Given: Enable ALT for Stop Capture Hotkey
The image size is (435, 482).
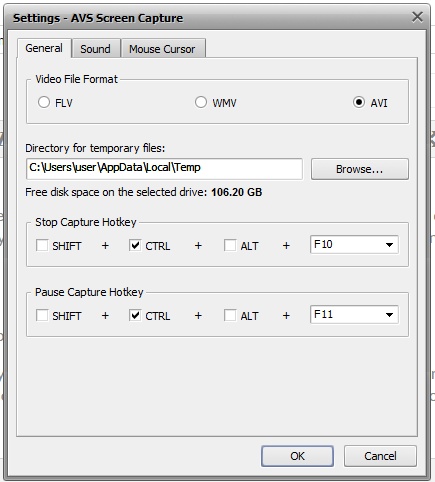Looking at the screenshot, I should click(x=230, y=245).
